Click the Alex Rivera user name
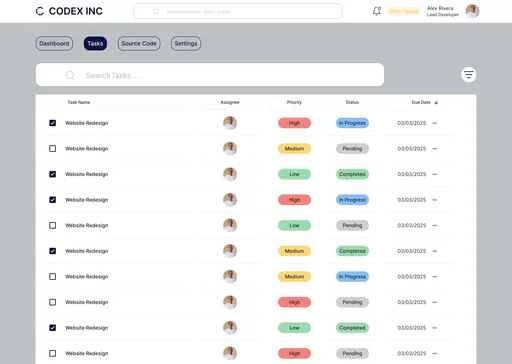This screenshot has width=512, height=364. pos(440,8)
